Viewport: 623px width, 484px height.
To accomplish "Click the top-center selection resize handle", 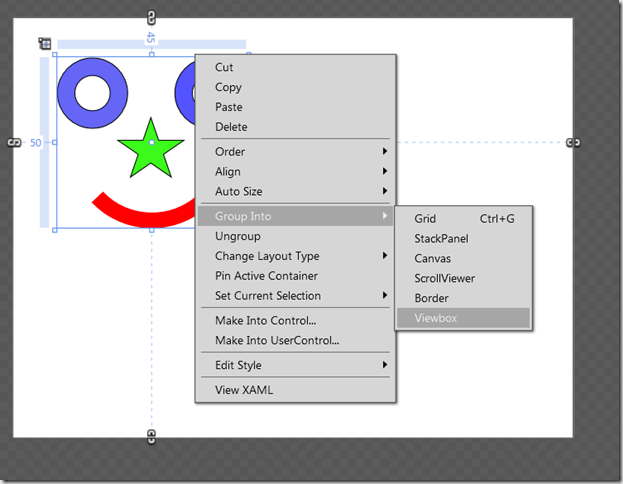I will 151,54.
